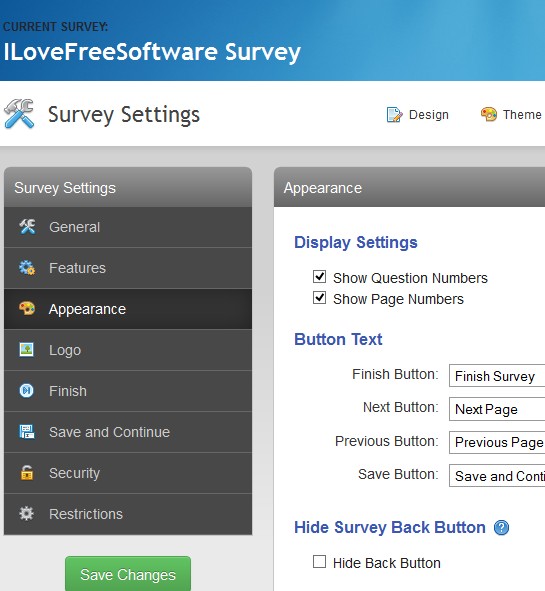This screenshot has width=545, height=591.
Task: Open the Features settings section
Action: click(128, 268)
